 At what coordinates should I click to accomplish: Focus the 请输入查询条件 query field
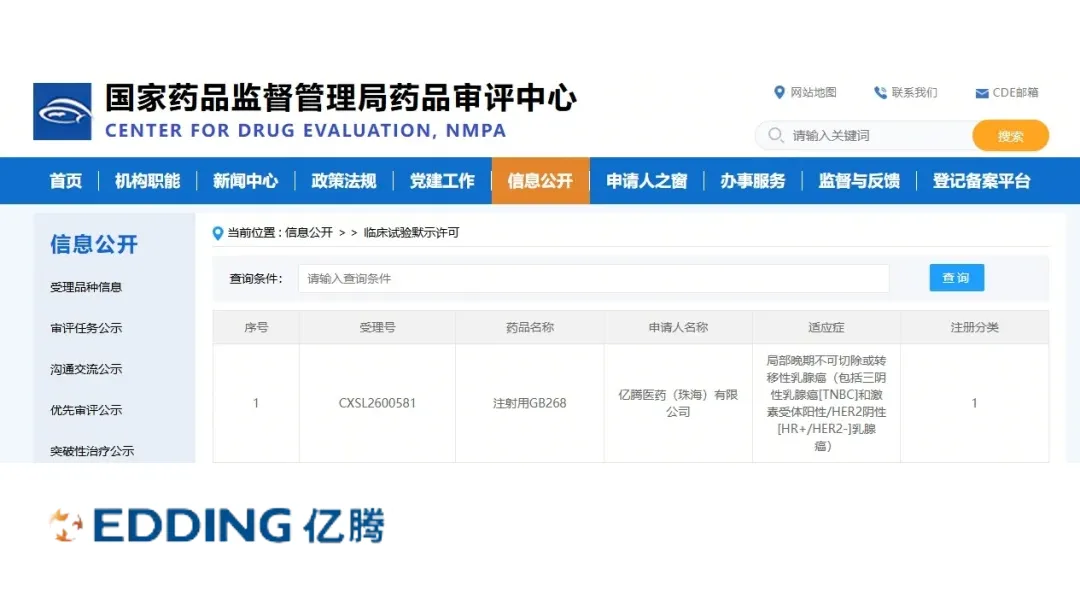[x=594, y=278]
